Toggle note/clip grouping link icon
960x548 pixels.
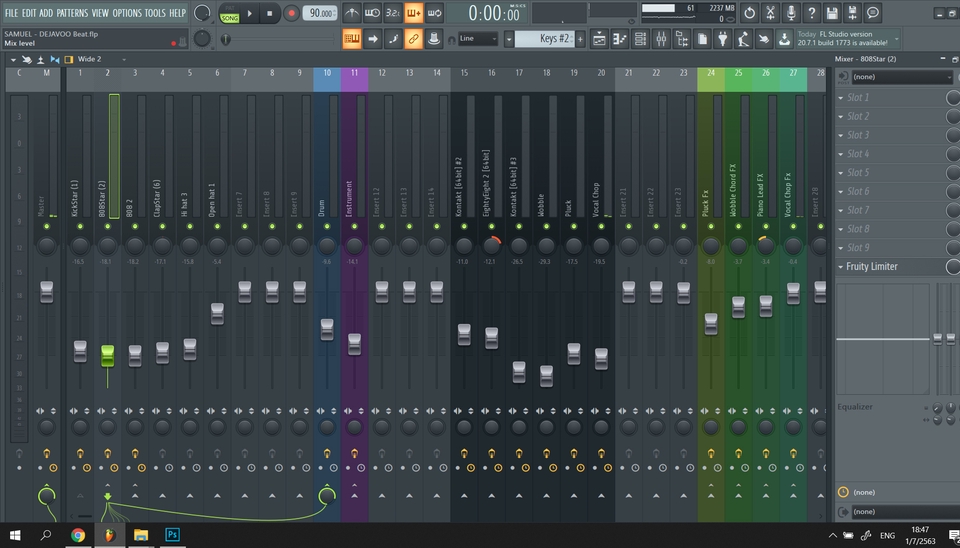pos(414,39)
